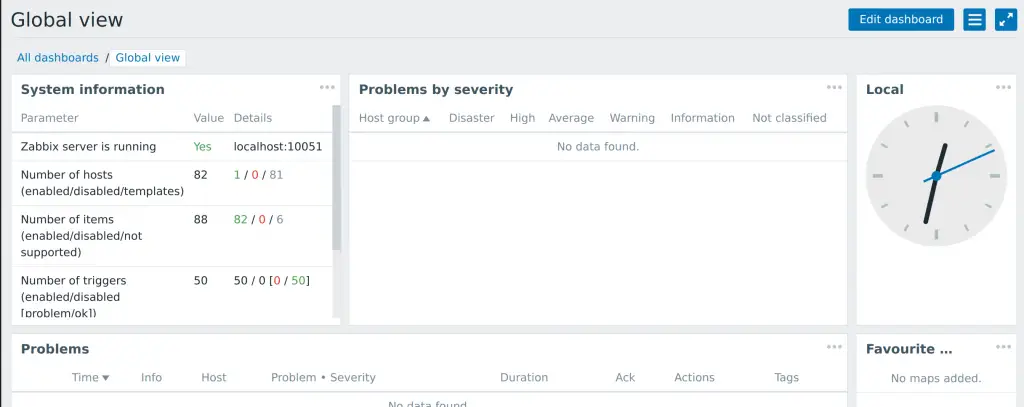Click the analog Local clock face
This screenshot has width=1024, height=407.
pyautogui.click(x=936, y=176)
